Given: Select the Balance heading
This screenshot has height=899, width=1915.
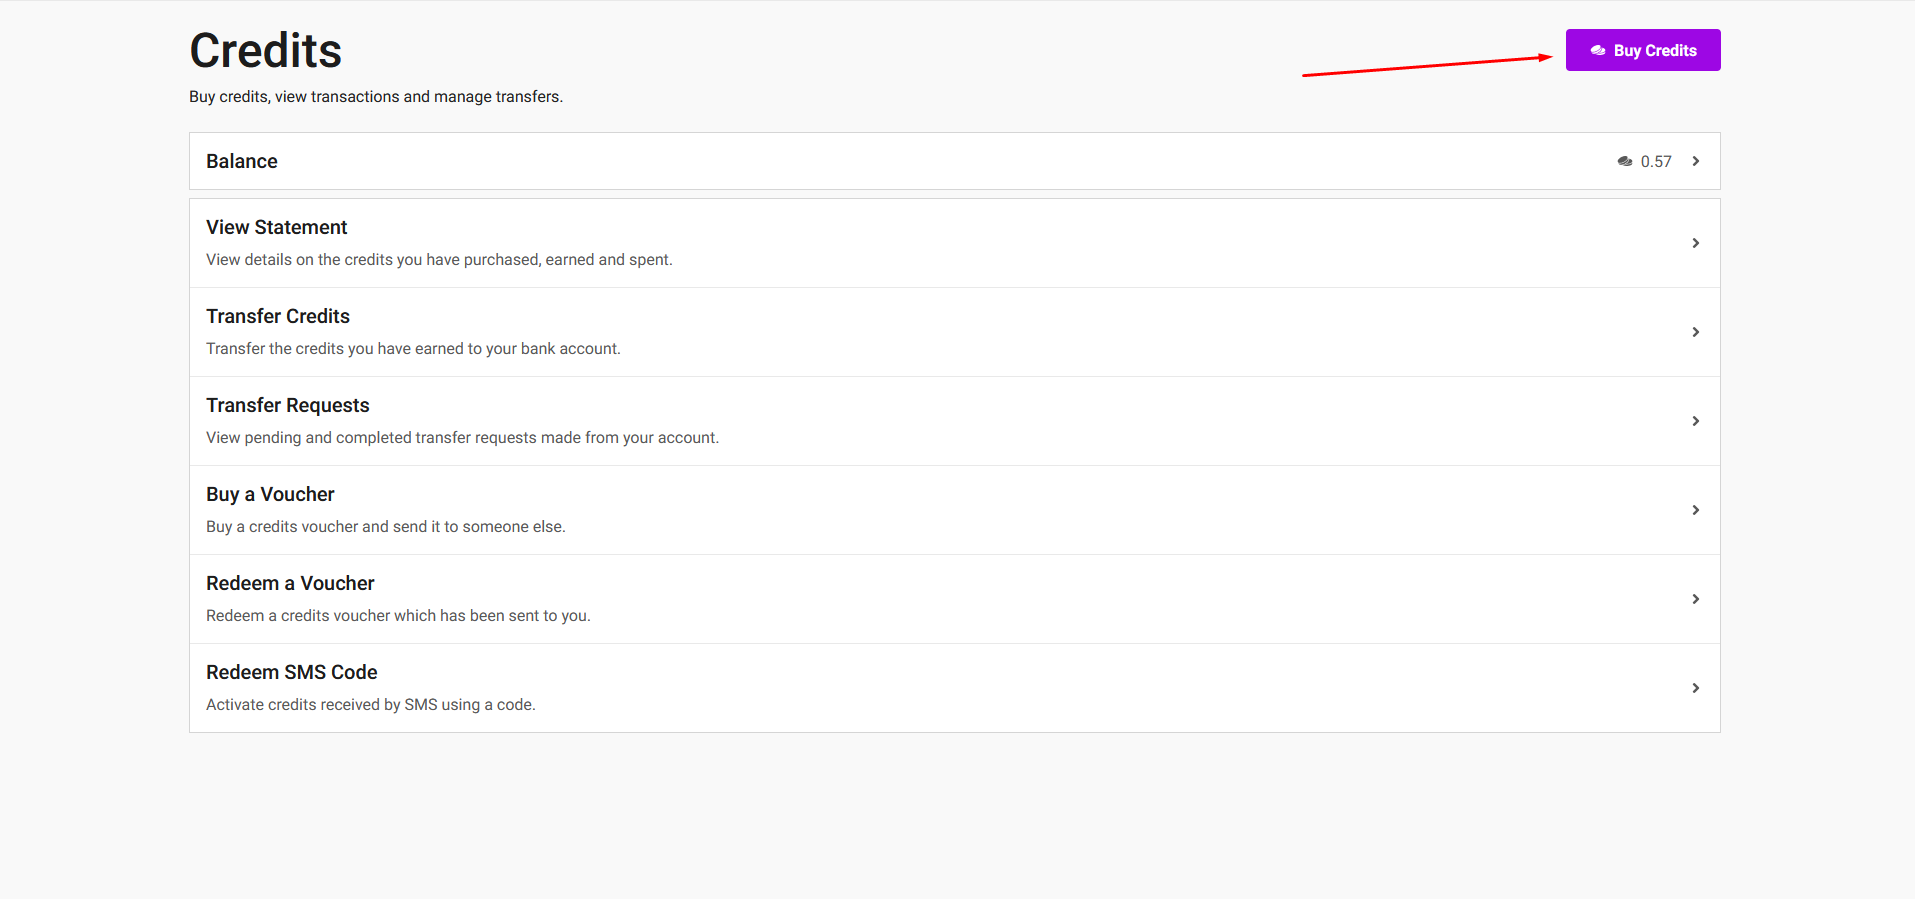Looking at the screenshot, I should (x=242, y=161).
